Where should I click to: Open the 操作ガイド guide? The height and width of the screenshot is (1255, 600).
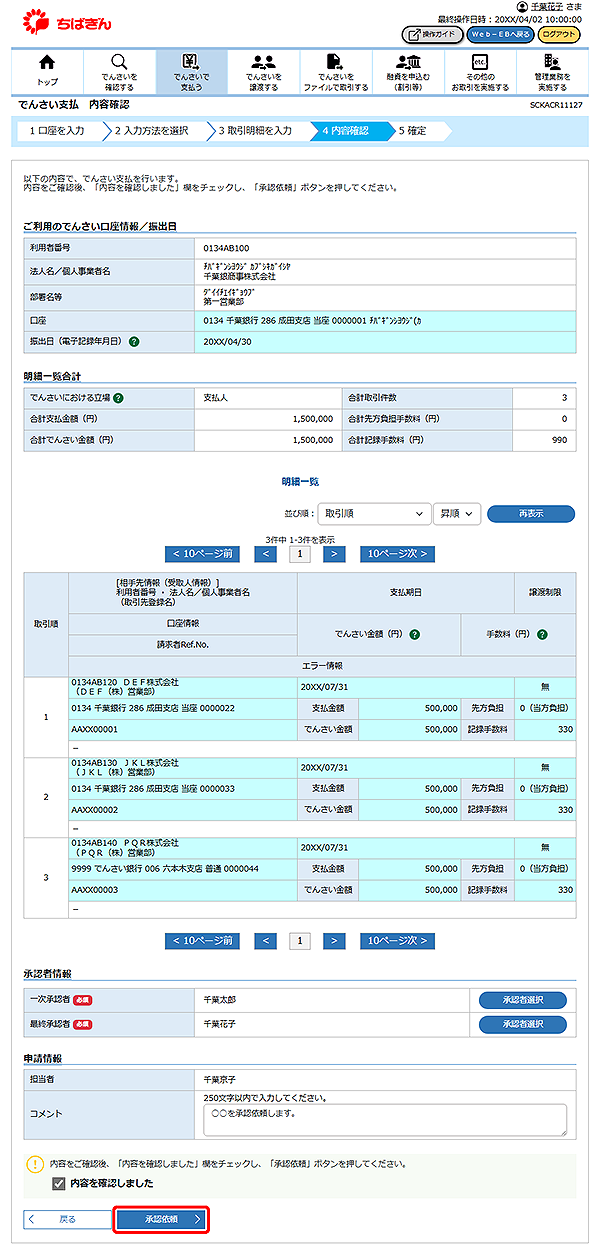tap(433, 34)
